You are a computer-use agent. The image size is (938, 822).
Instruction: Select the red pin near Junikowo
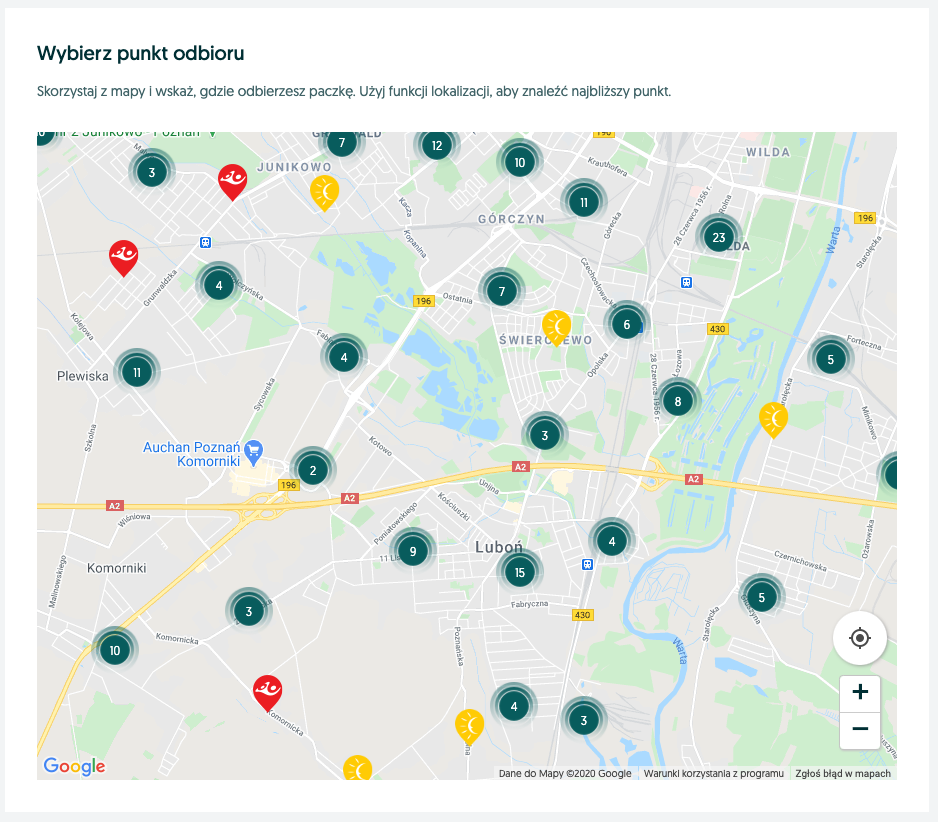[x=232, y=182]
